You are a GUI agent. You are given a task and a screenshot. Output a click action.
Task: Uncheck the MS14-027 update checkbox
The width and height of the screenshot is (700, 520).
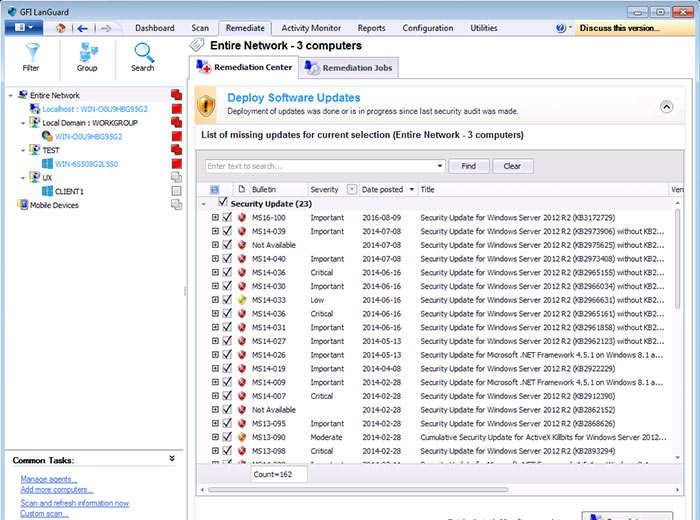(227, 341)
